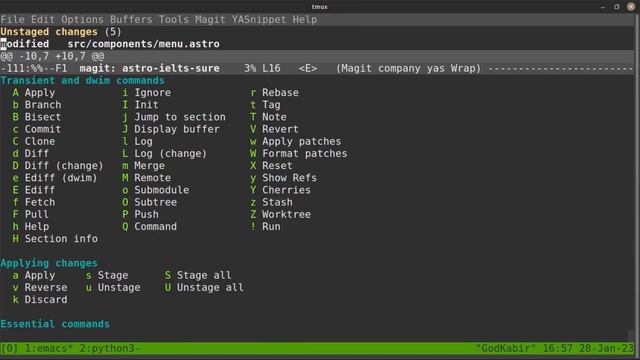This screenshot has height=360, width=640.
Task: Click S Stage all
Action: point(198,276)
